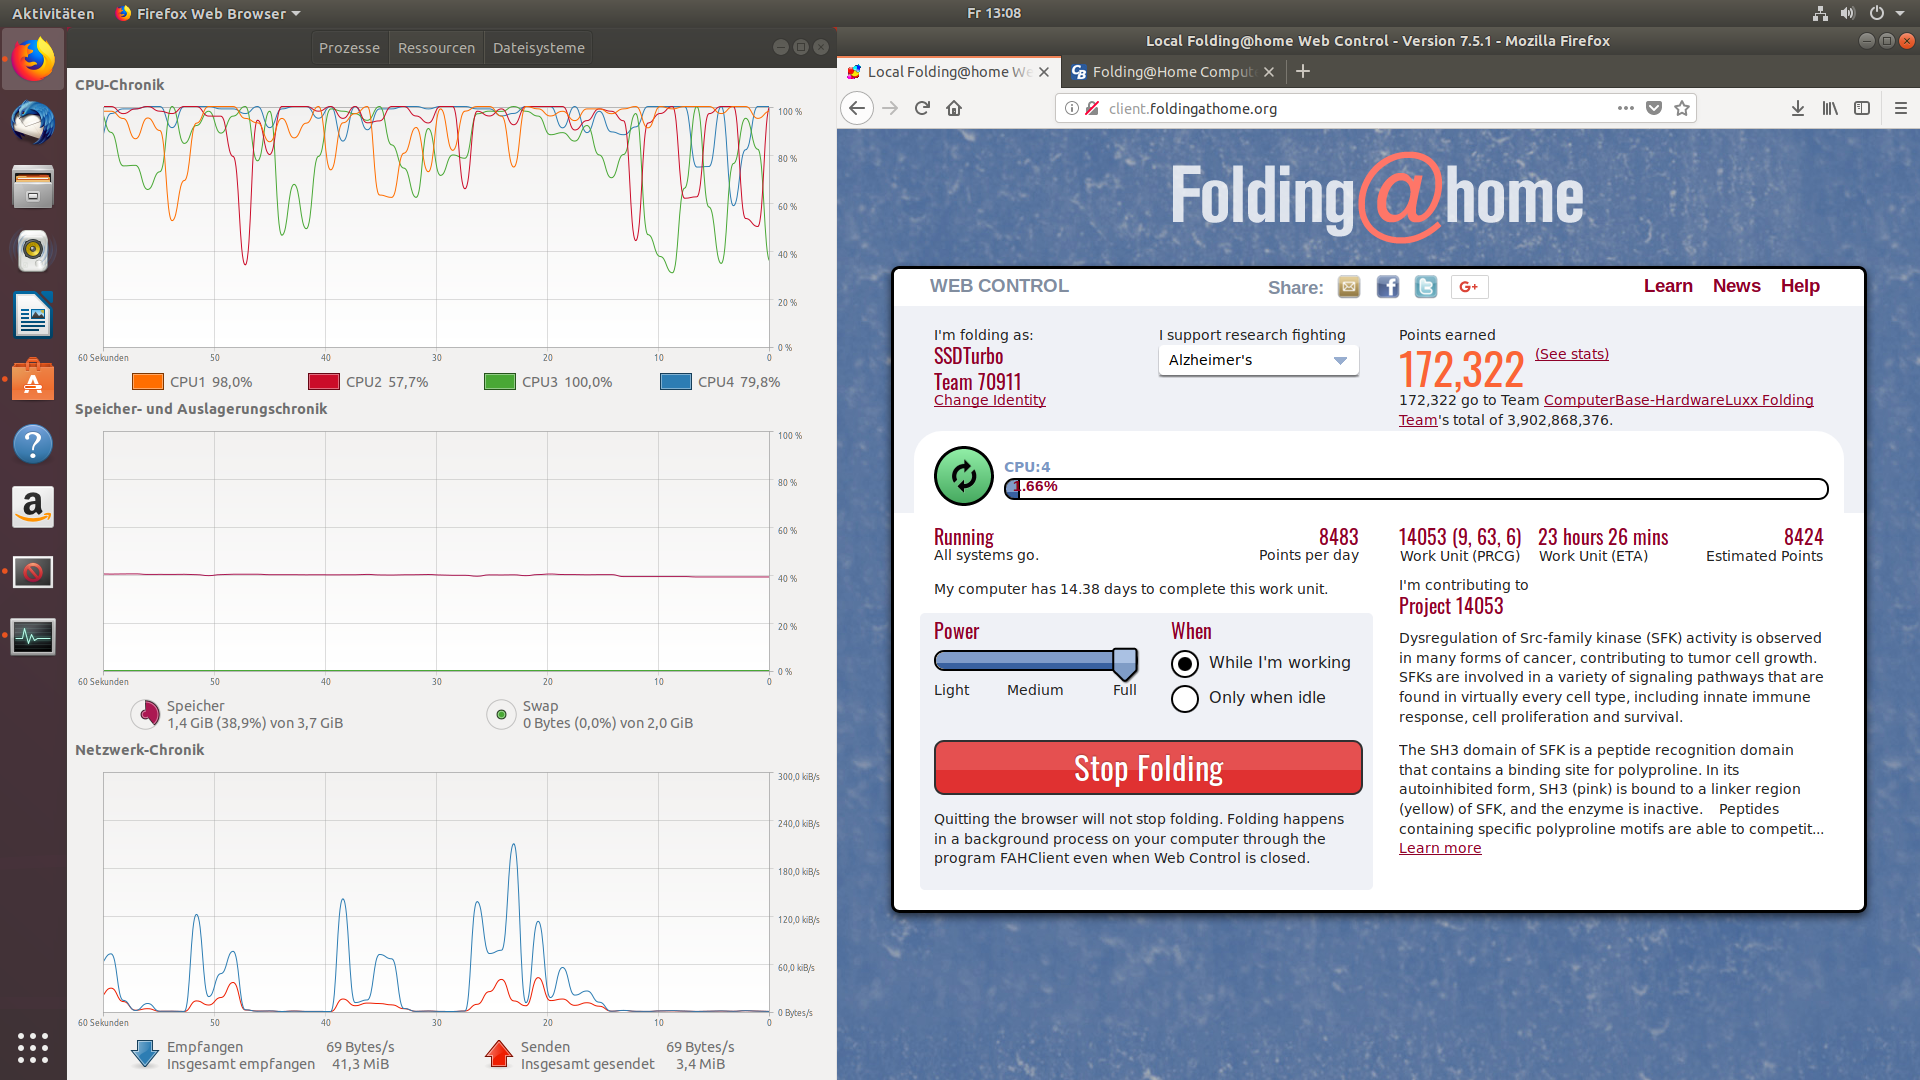
Task: Switch to Prozesse tab
Action: tap(349, 48)
